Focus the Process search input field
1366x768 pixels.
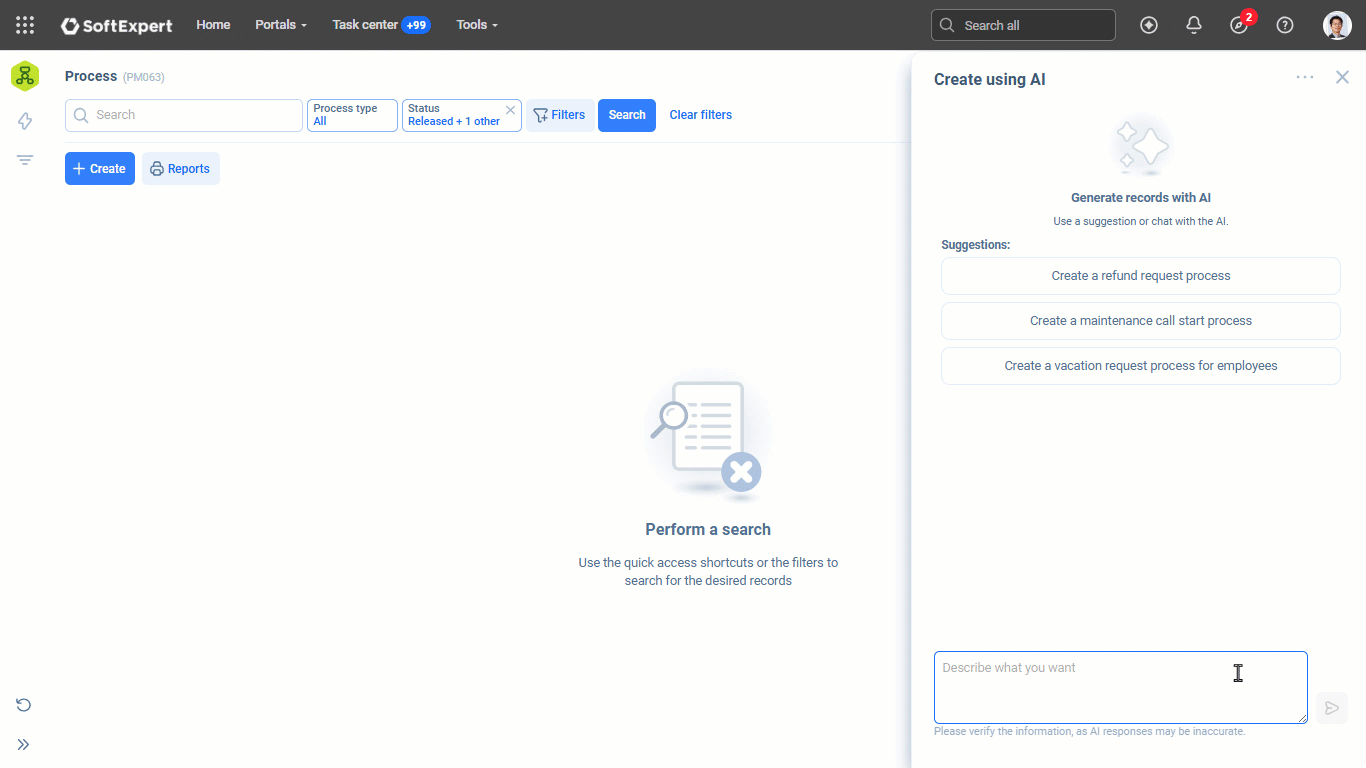(x=184, y=115)
